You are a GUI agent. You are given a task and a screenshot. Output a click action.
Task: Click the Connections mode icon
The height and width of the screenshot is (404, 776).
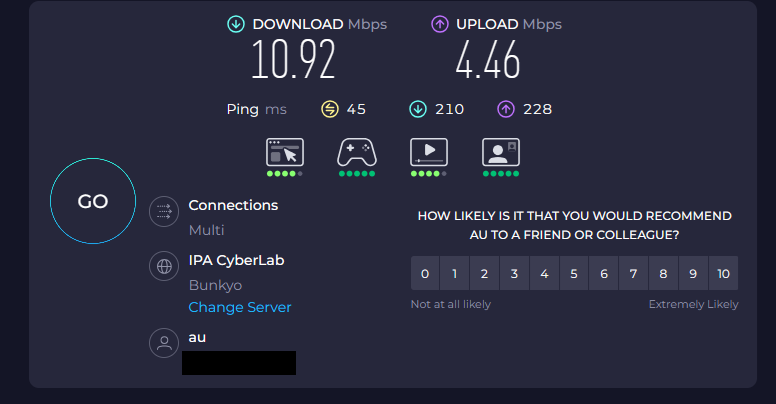(x=162, y=212)
